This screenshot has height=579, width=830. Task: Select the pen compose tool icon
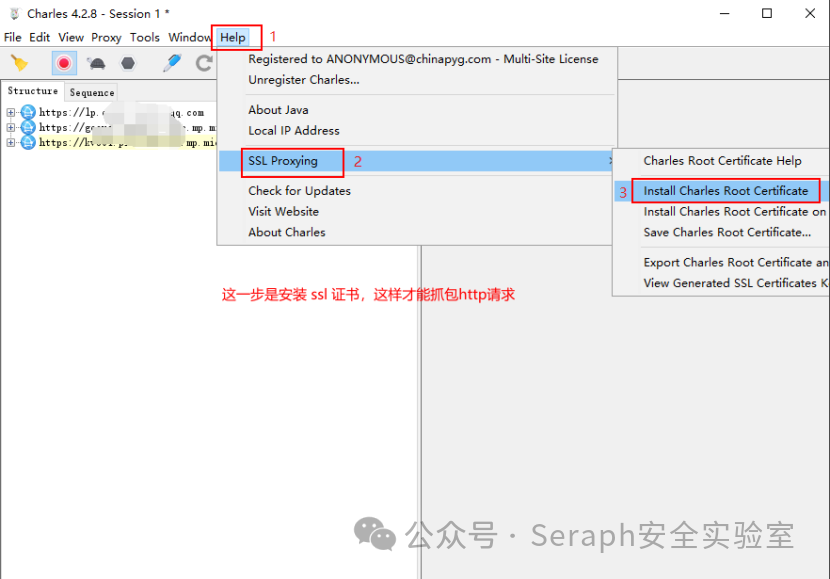click(x=172, y=63)
